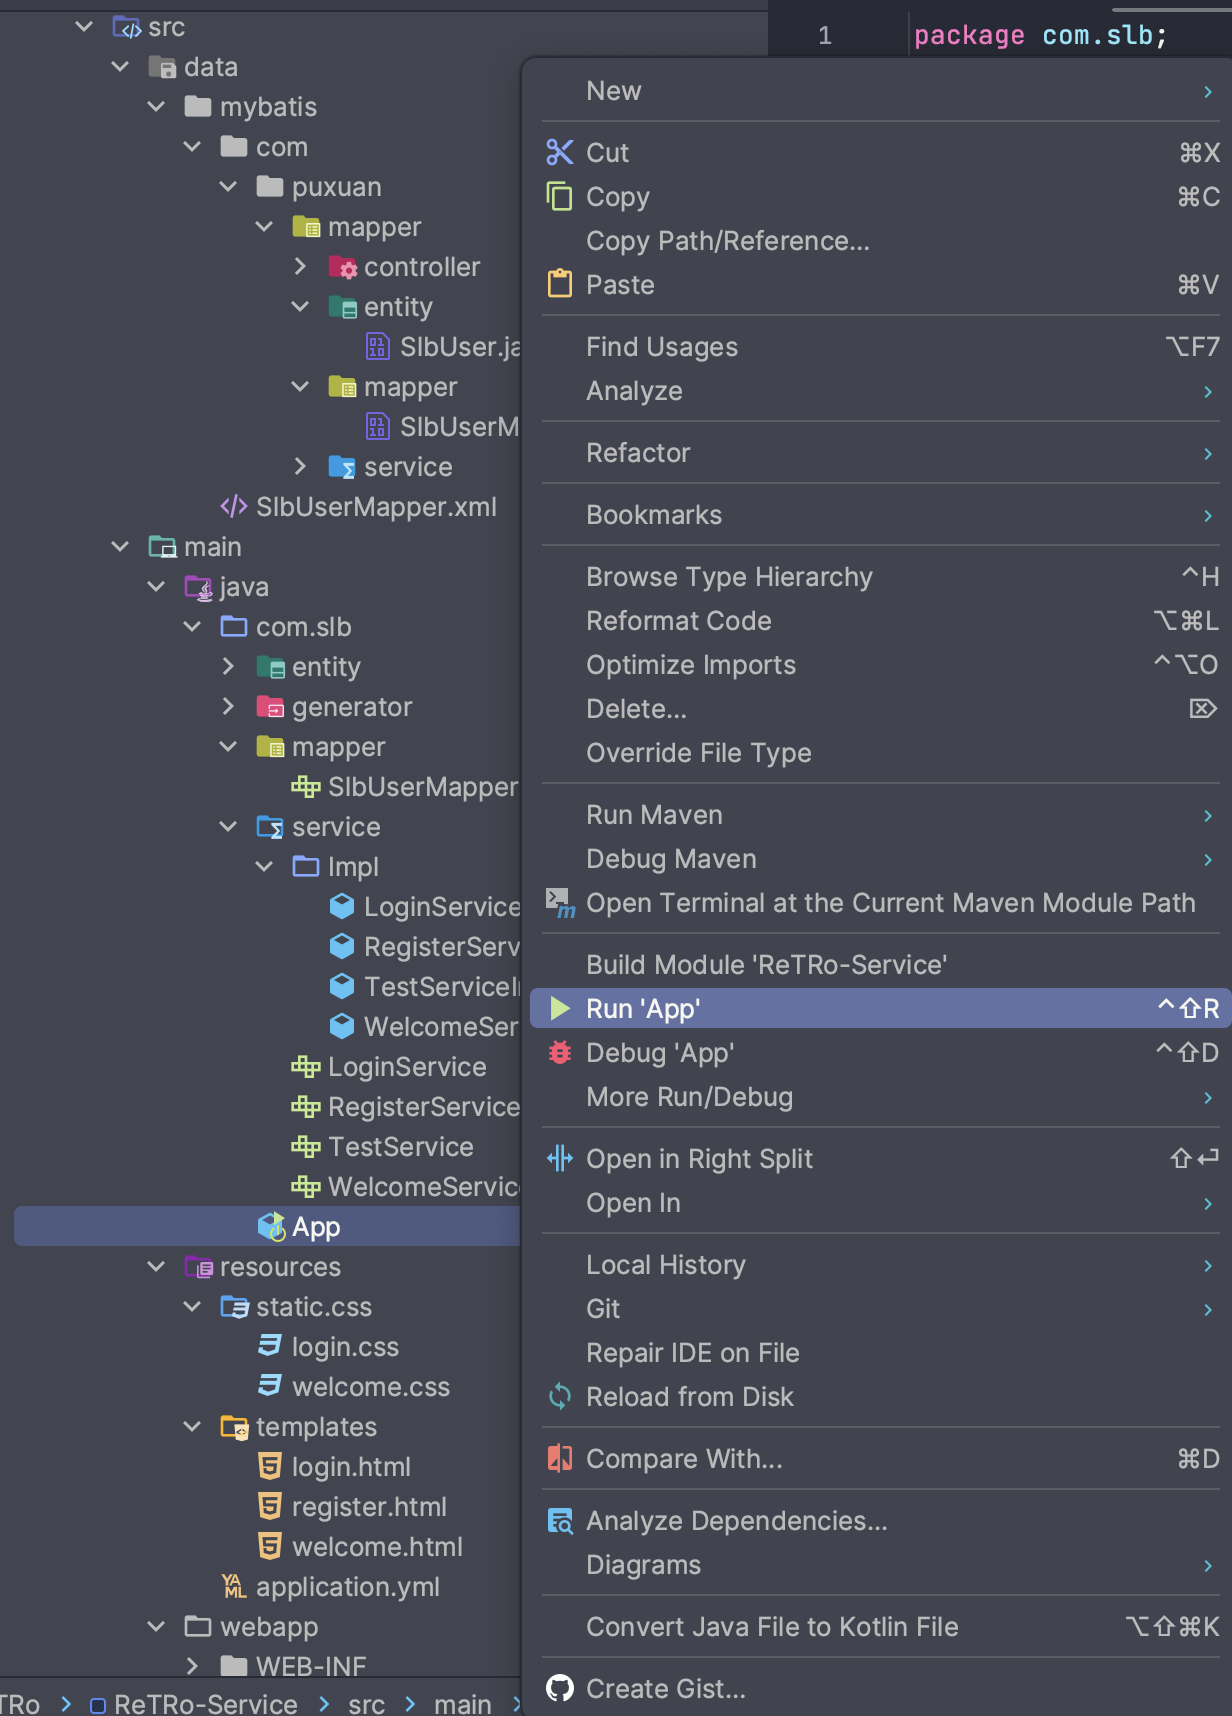The width and height of the screenshot is (1232, 1716).
Task: Select Repair IDE on File
Action: [880, 1353]
